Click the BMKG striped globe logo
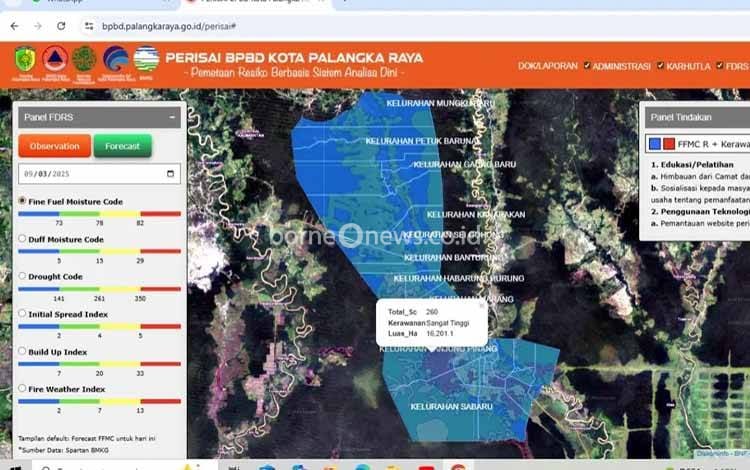Screen dimensions: 750x470 146,58
